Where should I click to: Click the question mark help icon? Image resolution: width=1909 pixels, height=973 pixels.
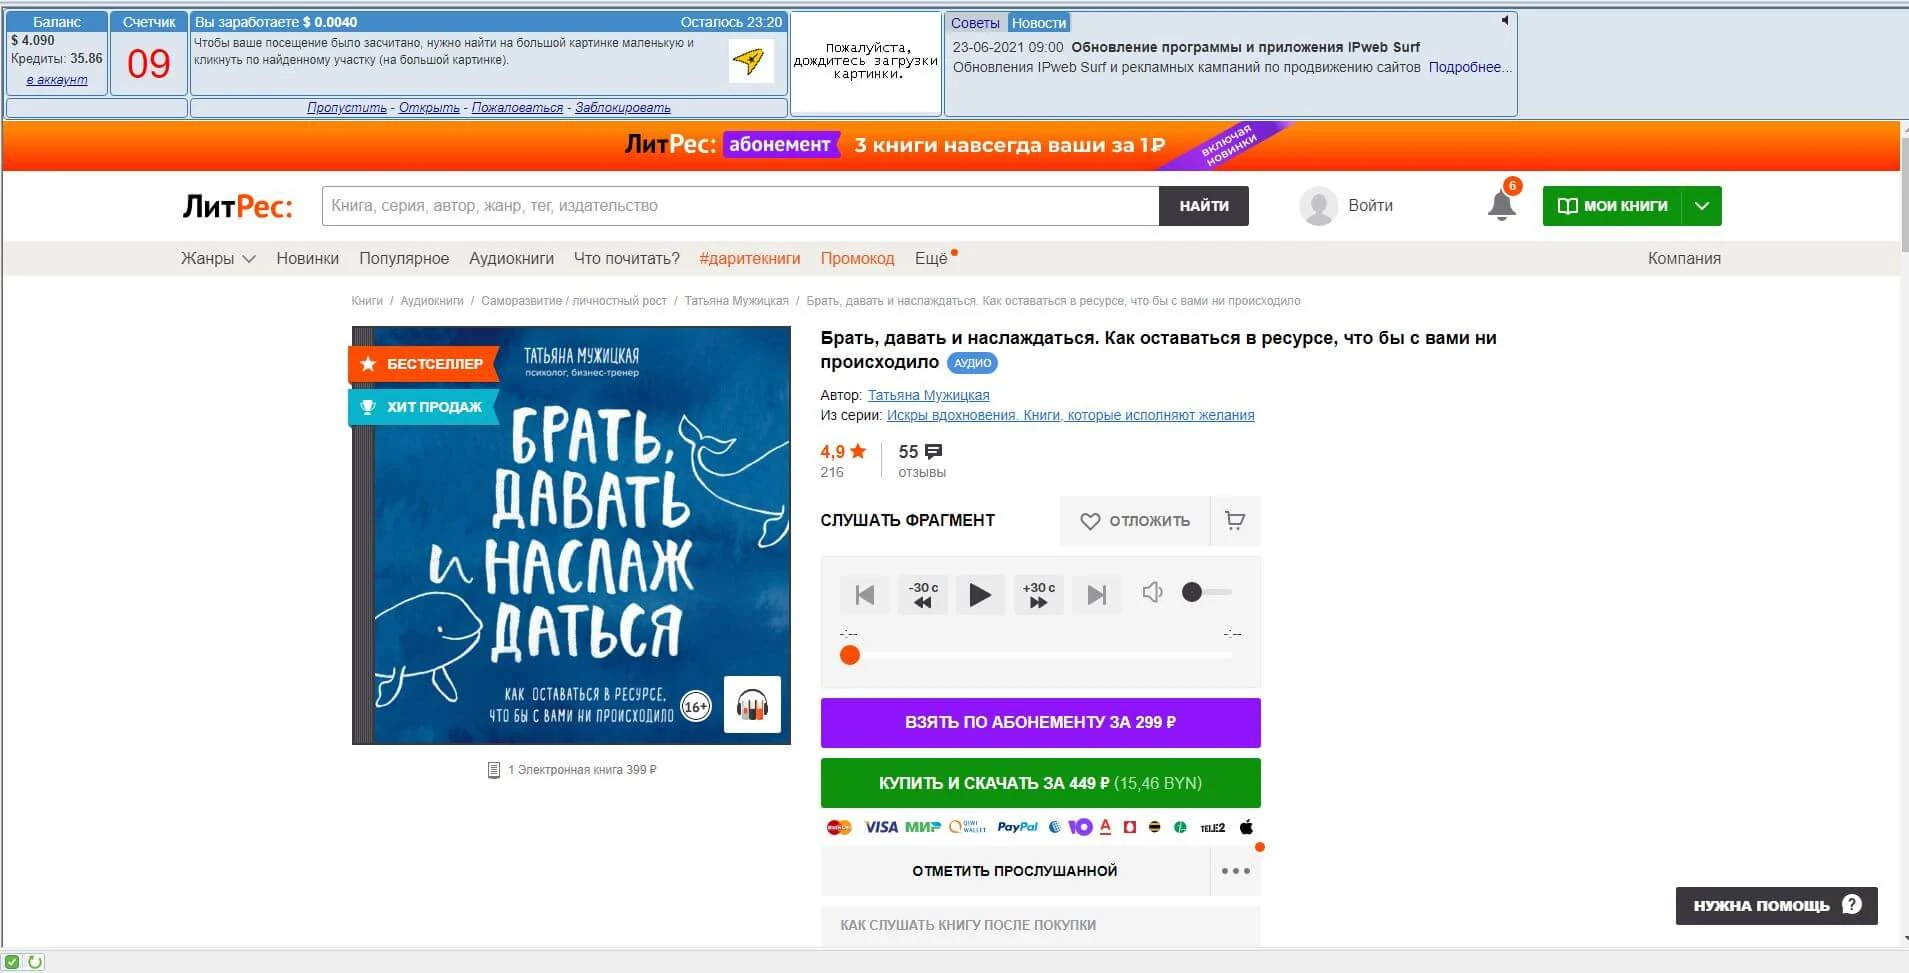(1851, 904)
